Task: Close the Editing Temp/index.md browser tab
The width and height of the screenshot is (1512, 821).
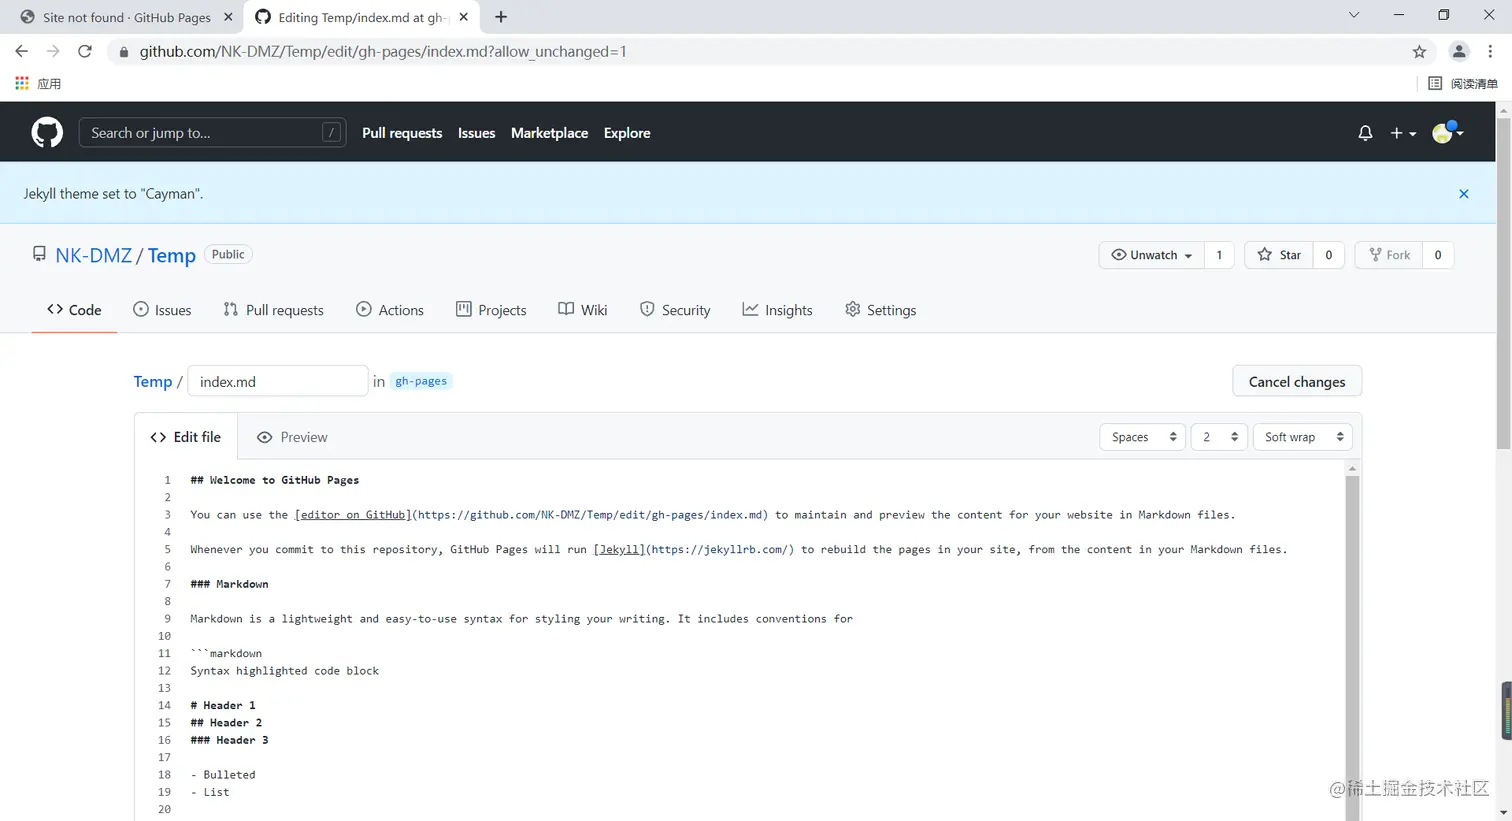Action: [463, 17]
